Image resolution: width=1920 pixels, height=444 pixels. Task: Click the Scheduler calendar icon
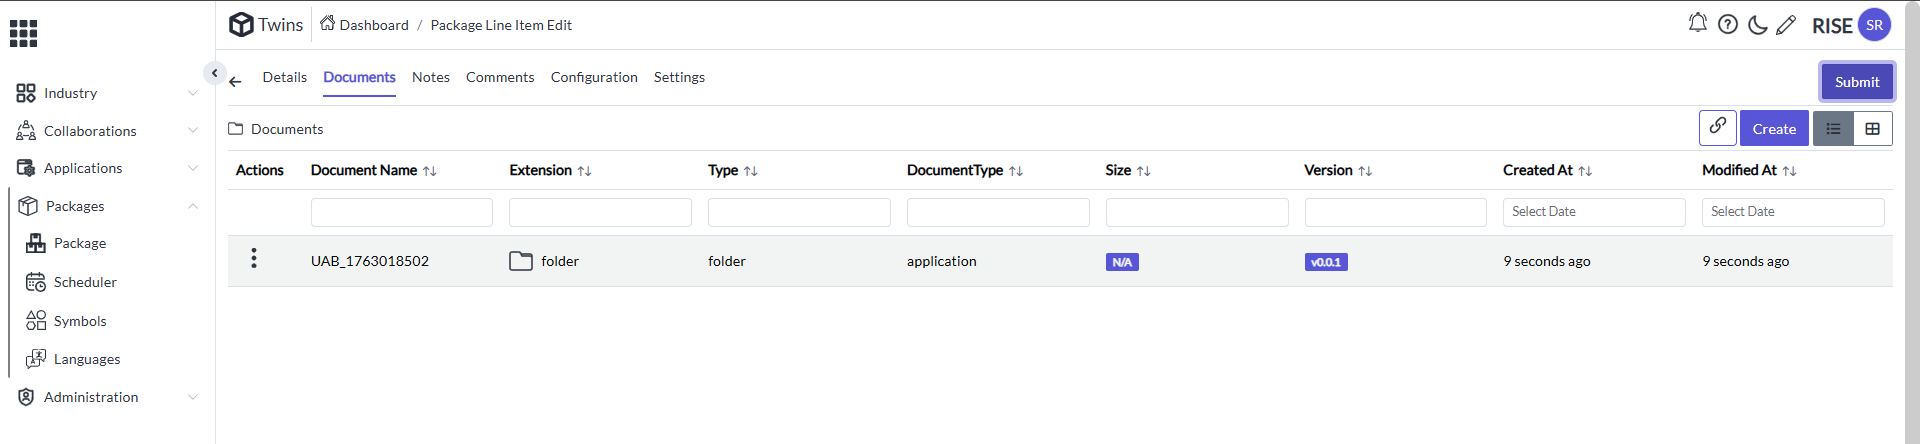click(36, 282)
